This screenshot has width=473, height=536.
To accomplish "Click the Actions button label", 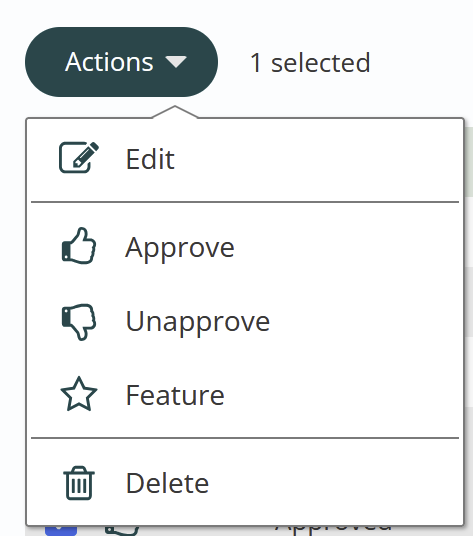I will pyautogui.click(x=109, y=62).
